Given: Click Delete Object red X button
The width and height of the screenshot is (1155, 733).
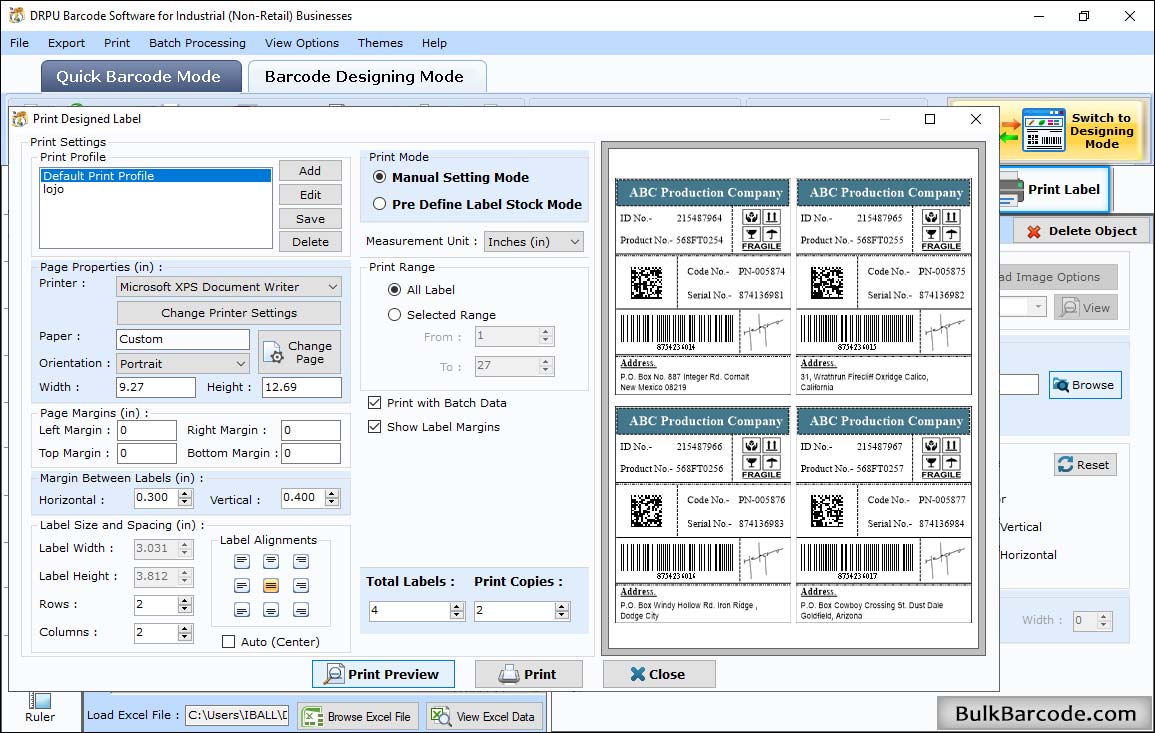Looking at the screenshot, I should [1081, 231].
